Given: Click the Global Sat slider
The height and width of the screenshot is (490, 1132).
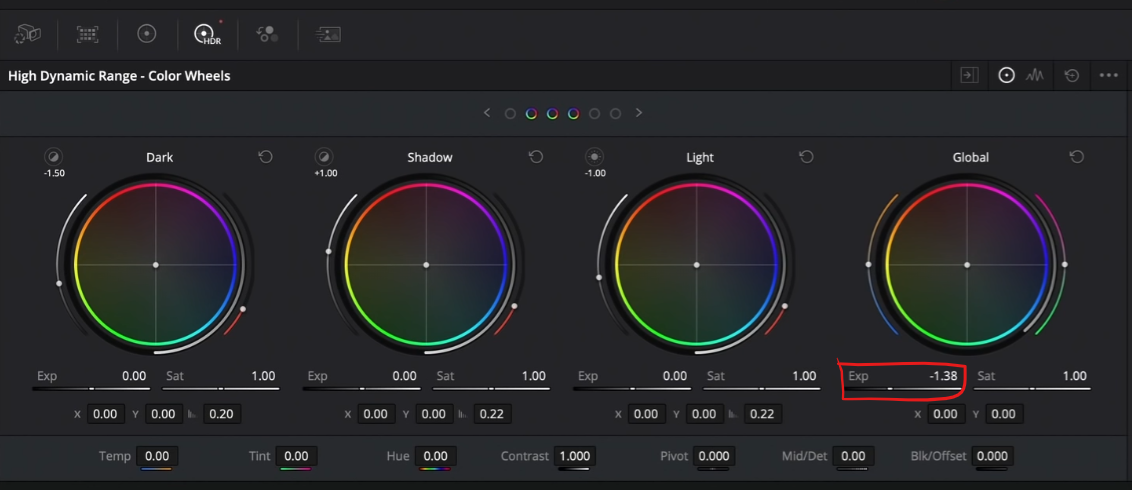Looking at the screenshot, I should pos(1032,389).
